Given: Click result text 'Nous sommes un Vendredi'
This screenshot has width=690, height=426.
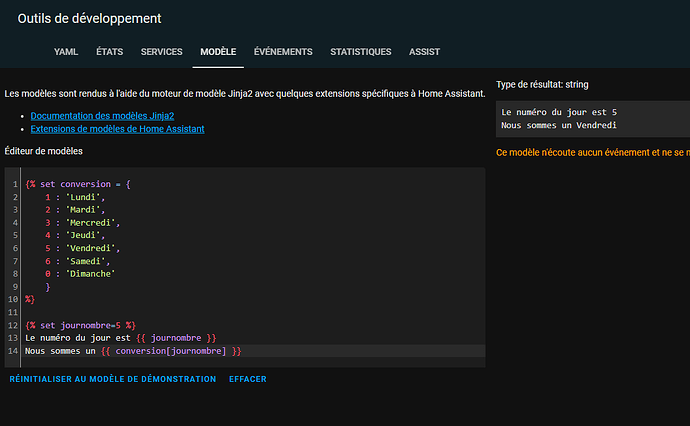Looking at the screenshot, I should (559, 125).
